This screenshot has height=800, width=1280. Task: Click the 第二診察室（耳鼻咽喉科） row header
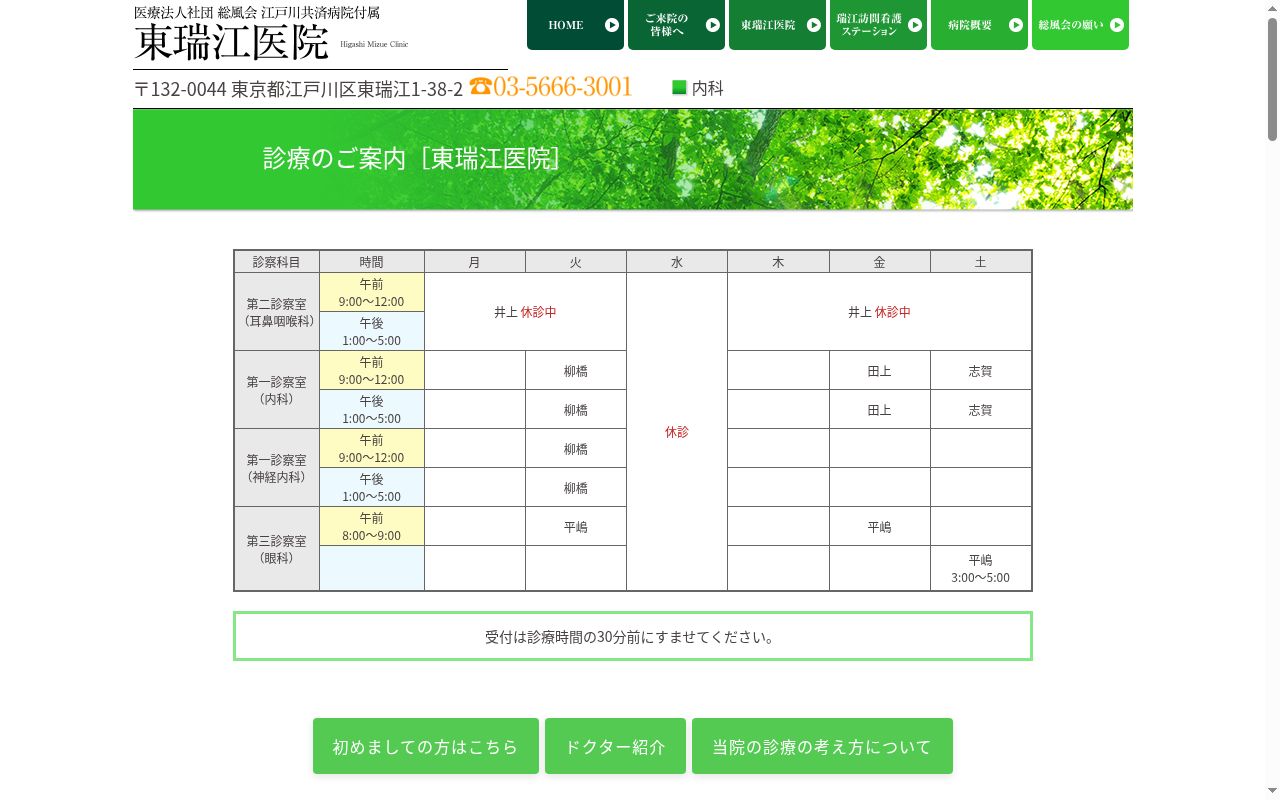277,312
